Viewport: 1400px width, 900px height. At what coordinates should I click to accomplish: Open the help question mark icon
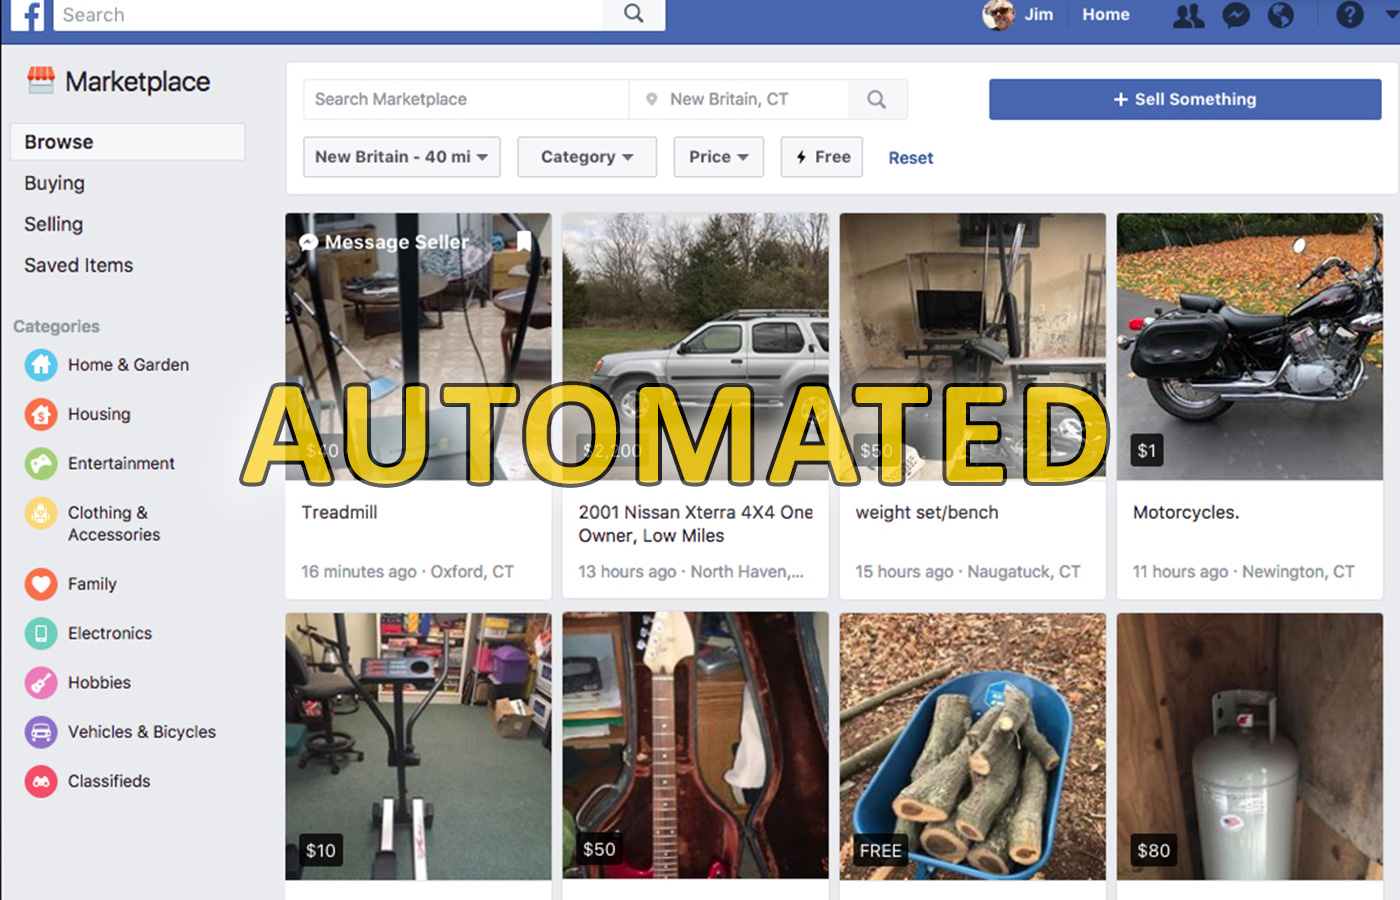[x=1349, y=15]
